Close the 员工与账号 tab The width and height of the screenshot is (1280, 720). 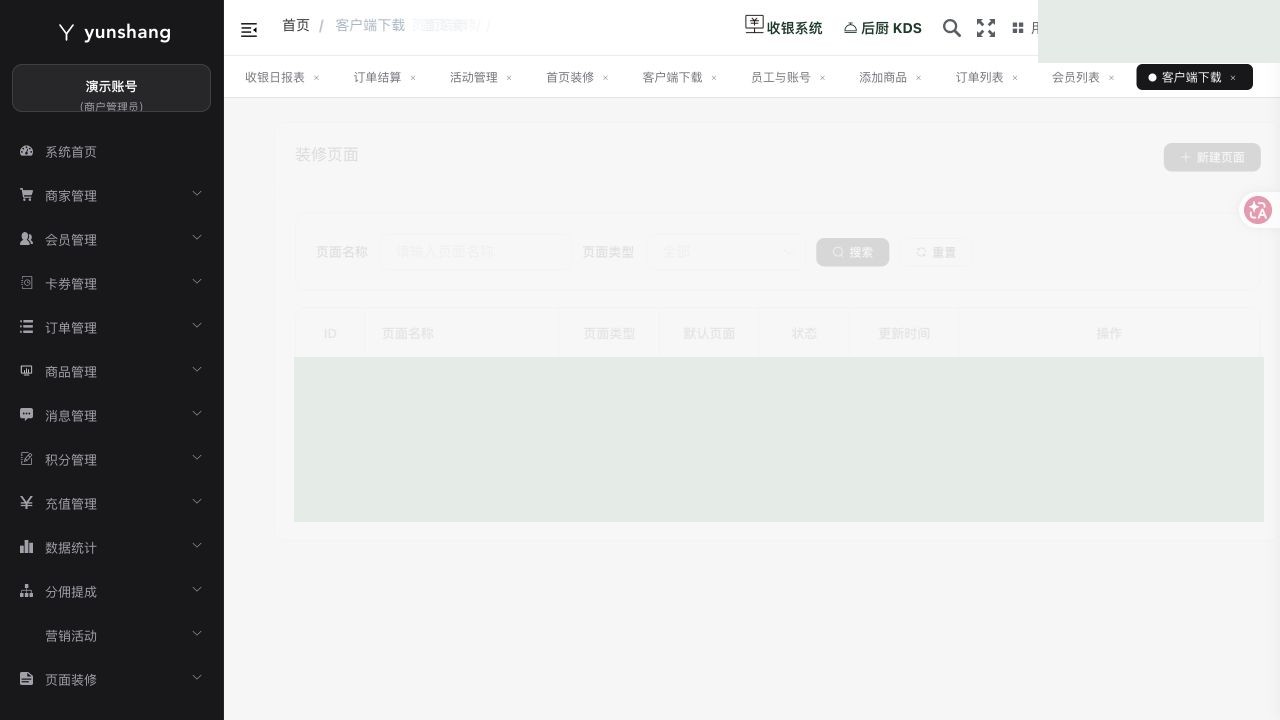tap(823, 78)
